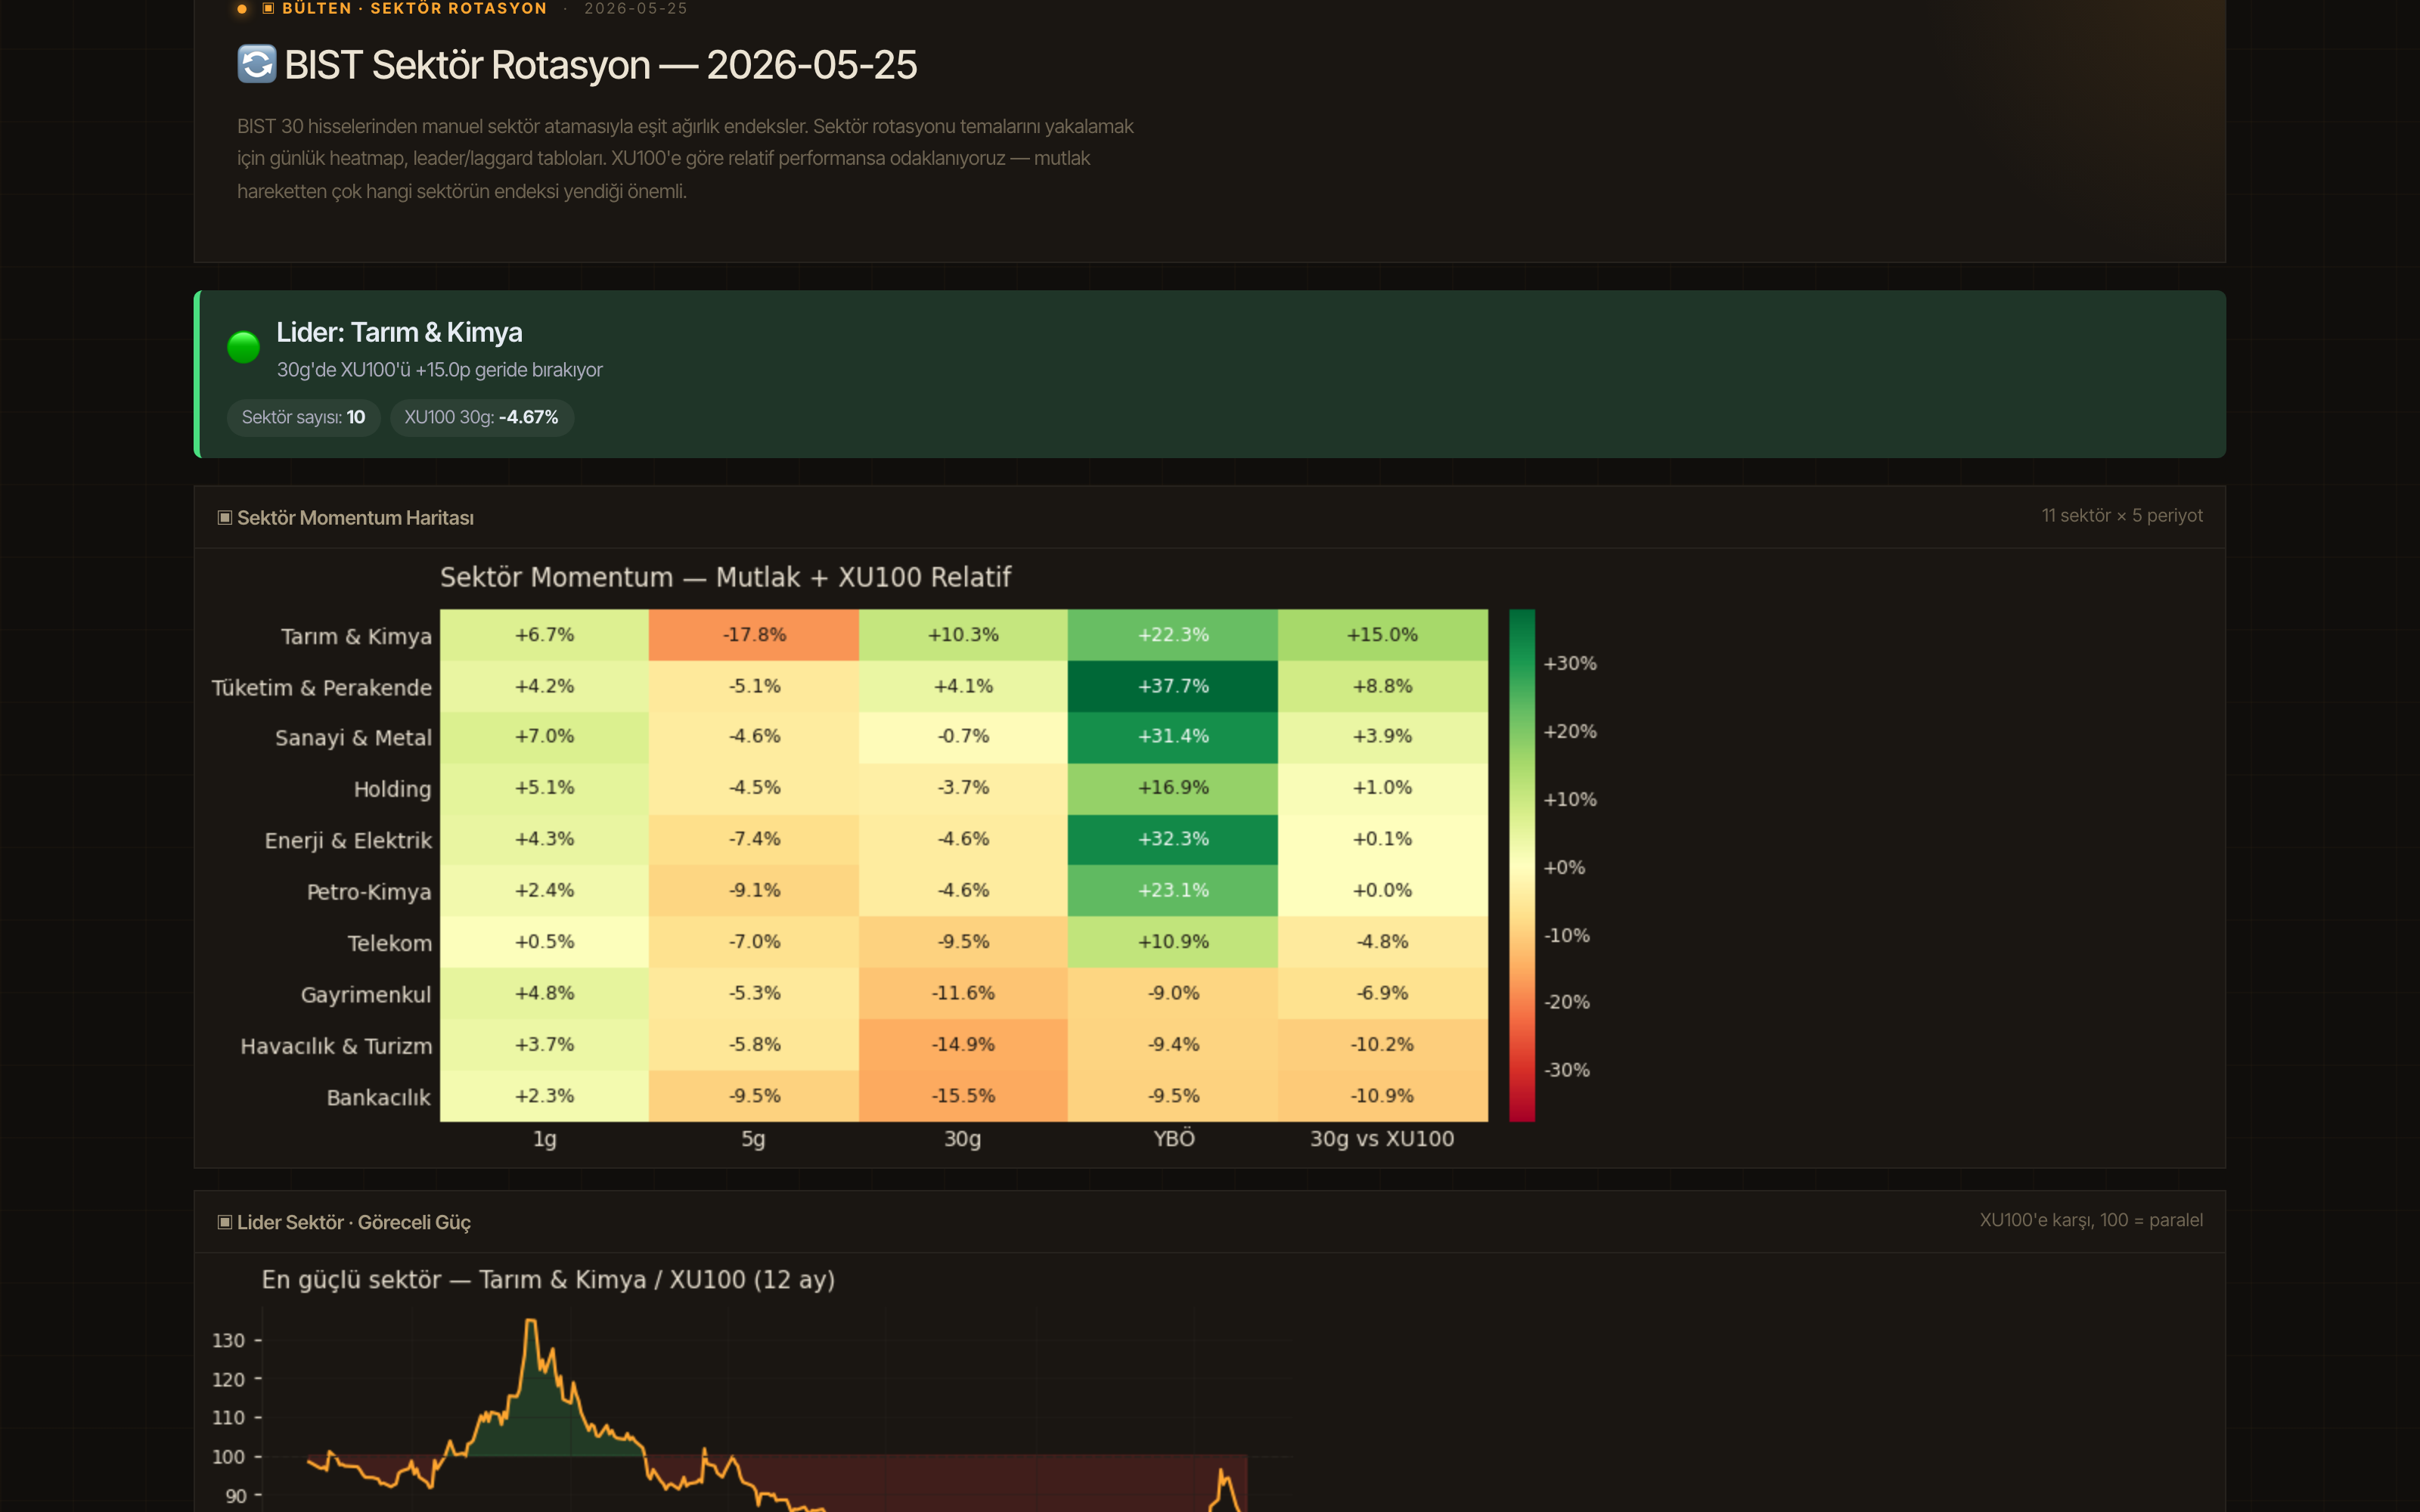Click the chart title Sektör Momentum — Mutlak + XU100 Relatif
Image resolution: width=2420 pixels, height=1512 pixels.
pos(725,577)
